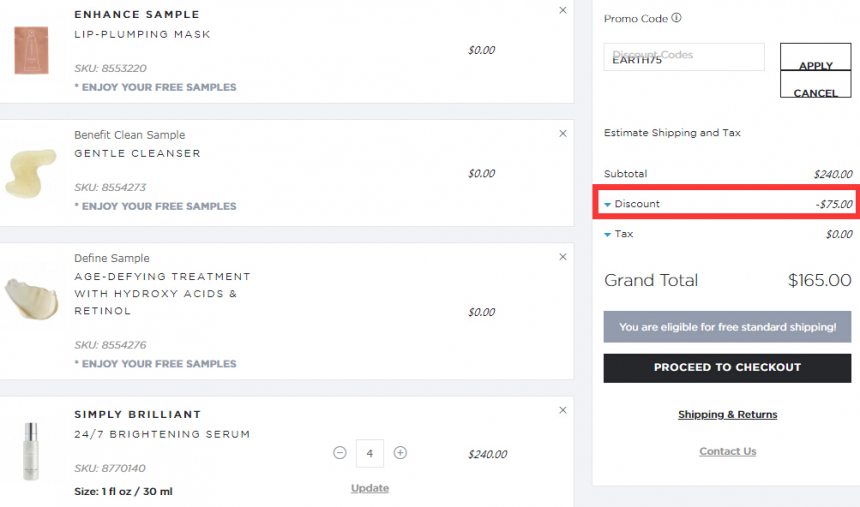Viewport: 860px width, 507px height.
Task: View the Lip-Plumping Mask product thumbnail
Action: [x=31, y=50]
